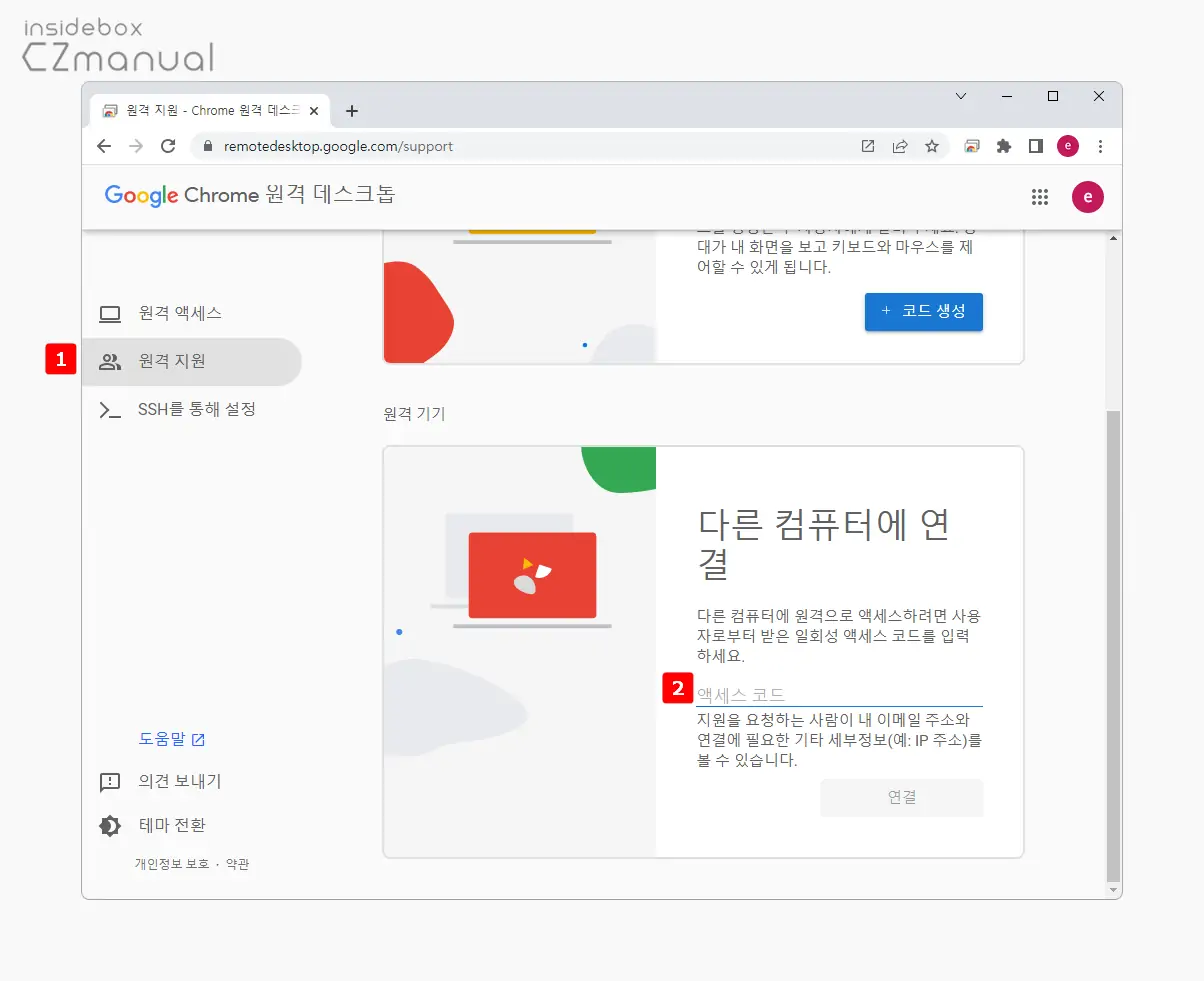The height and width of the screenshot is (981, 1204).
Task: Click the scrollbar up arrow
Action: pyautogui.click(x=1114, y=237)
